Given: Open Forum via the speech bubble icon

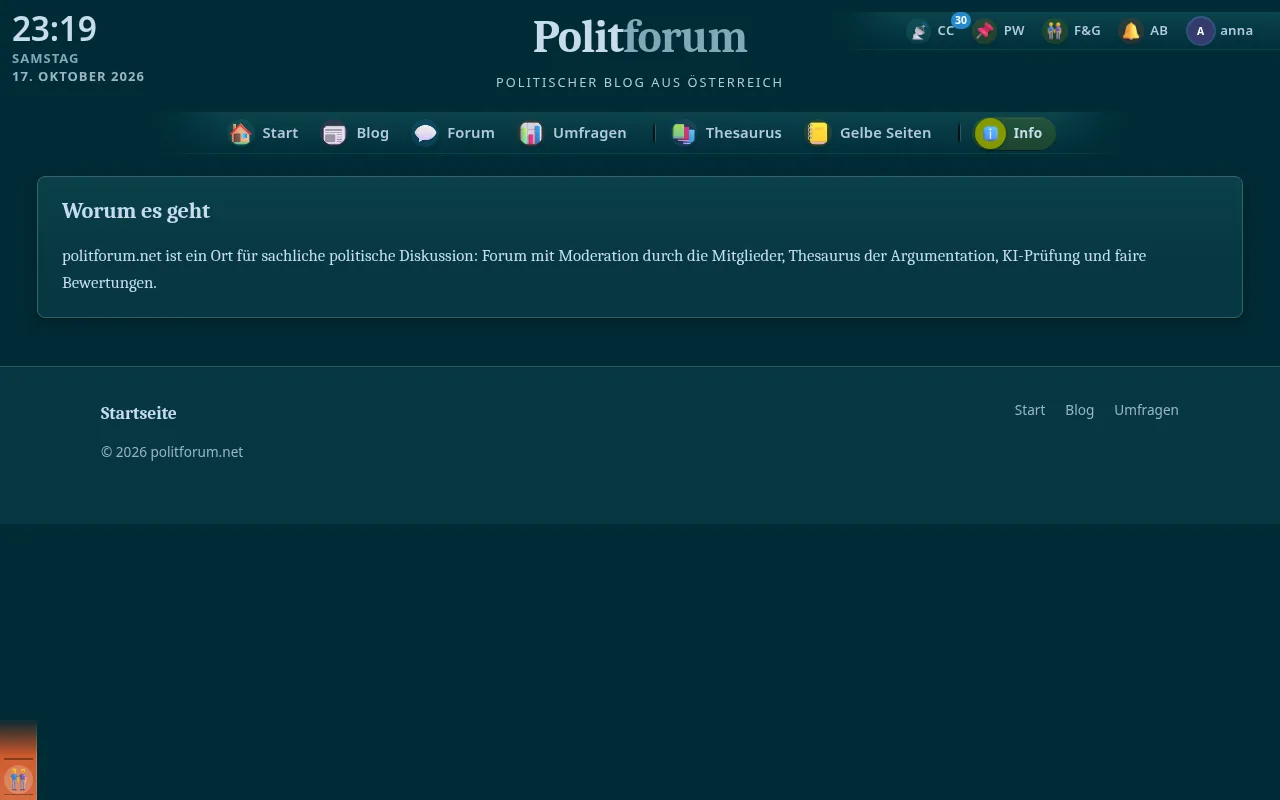Looking at the screenshot, I should (x=426, y=133).
